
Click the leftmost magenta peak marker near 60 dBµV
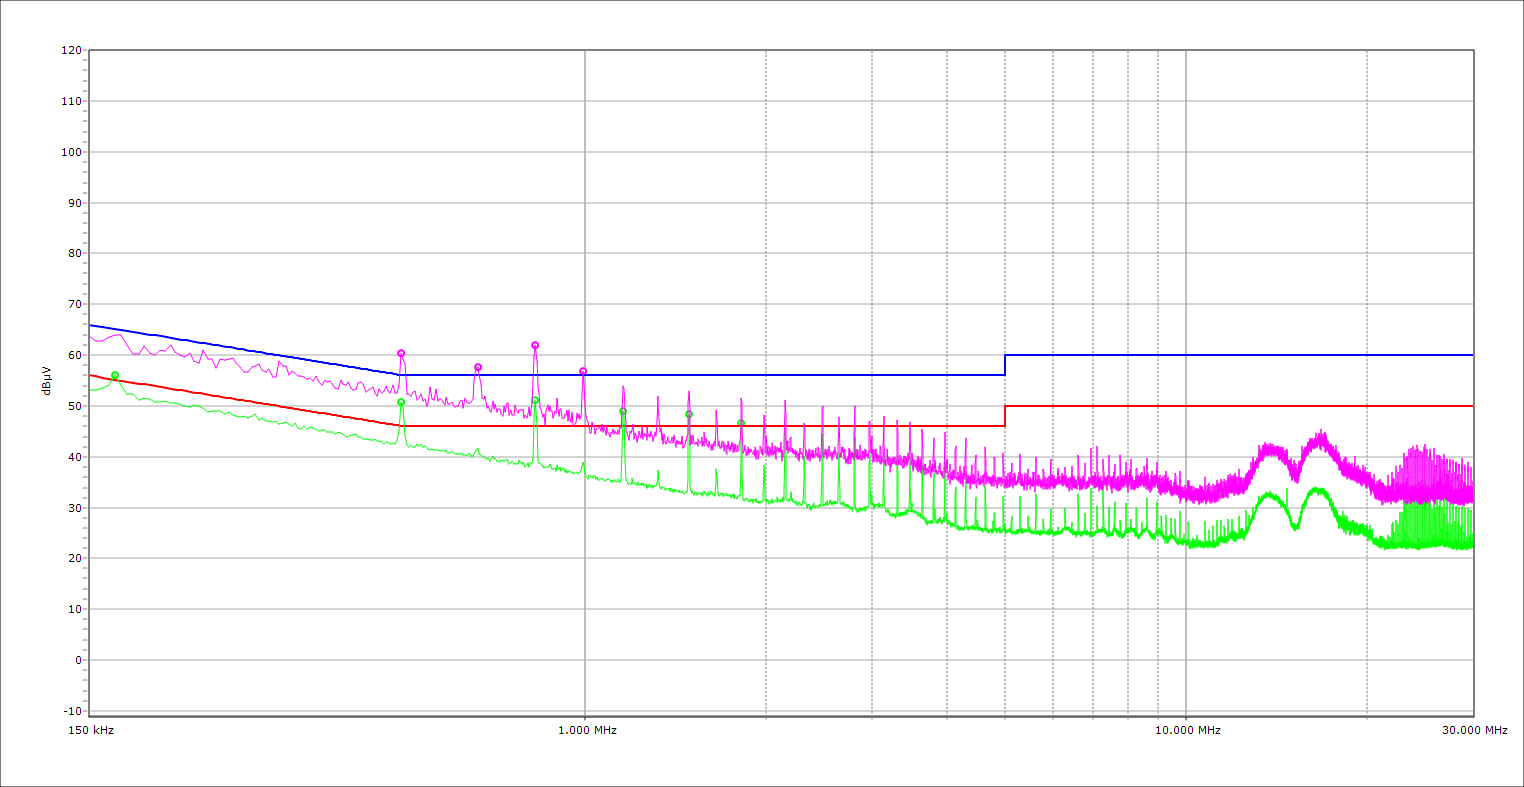(401, 354)
